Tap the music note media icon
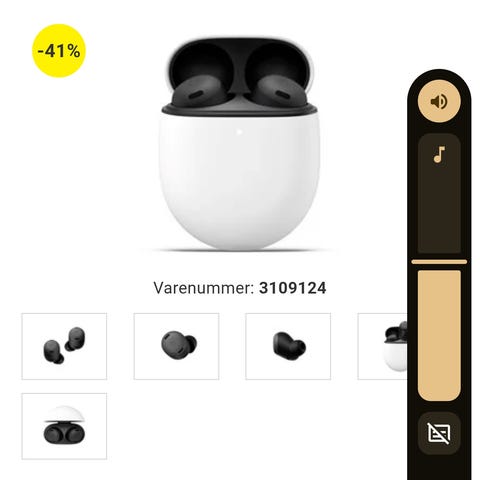 click(x=439, y=154)
